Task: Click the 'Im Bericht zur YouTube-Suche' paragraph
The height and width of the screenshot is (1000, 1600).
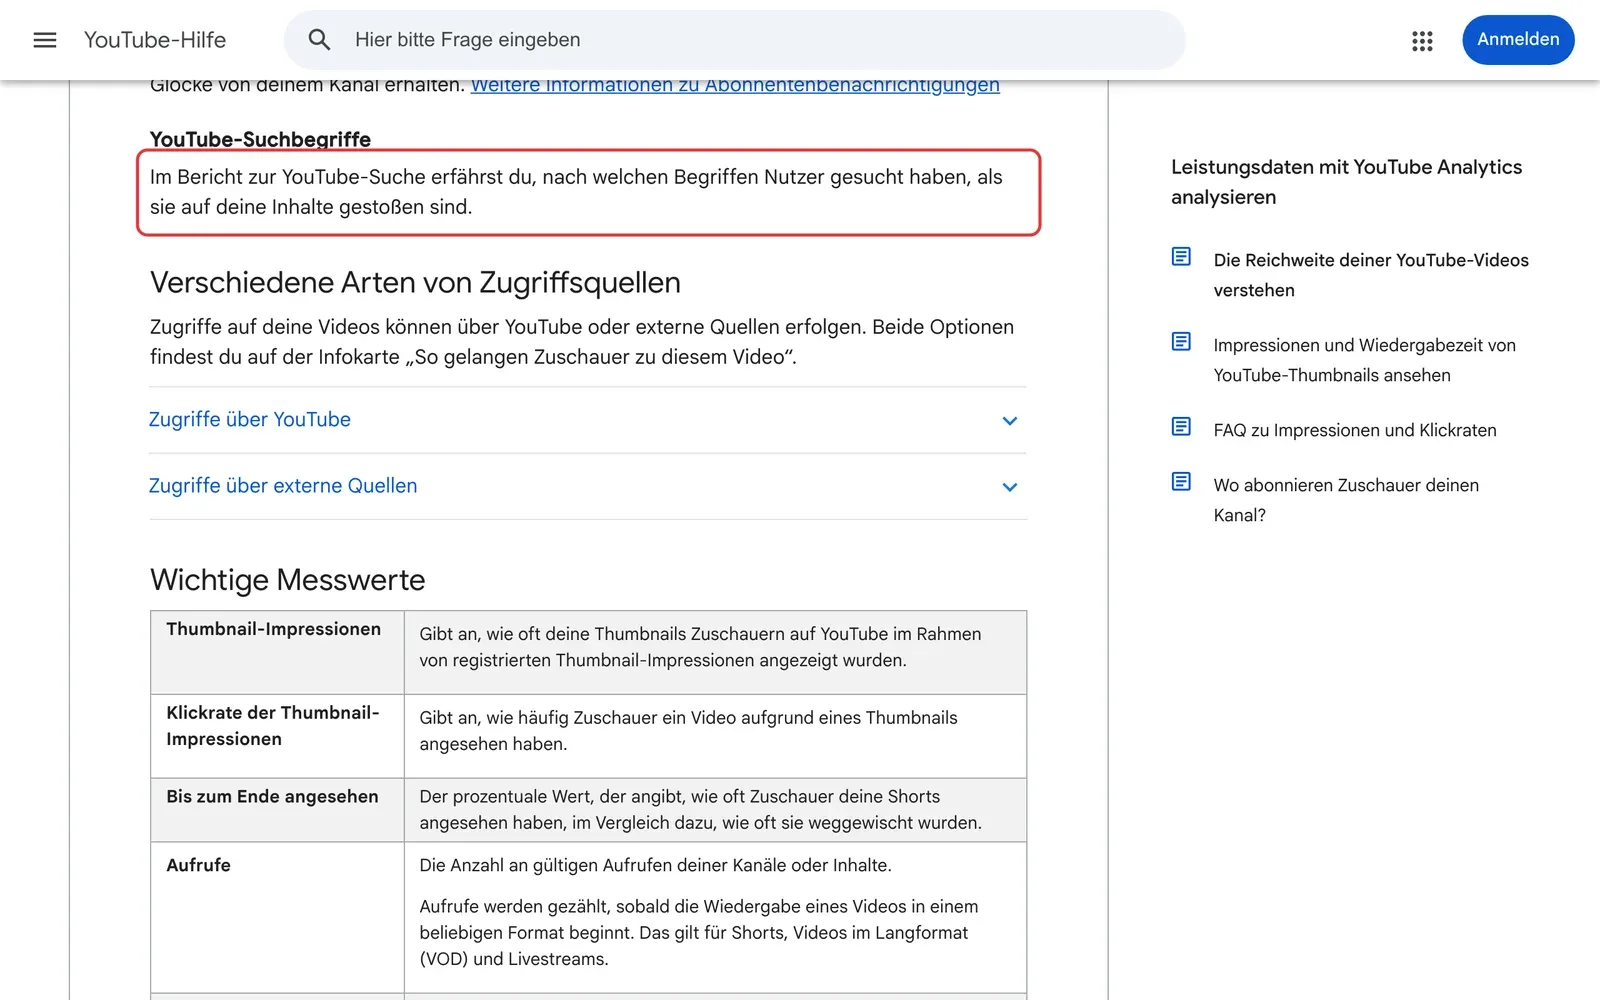Action: click(576, 192)
